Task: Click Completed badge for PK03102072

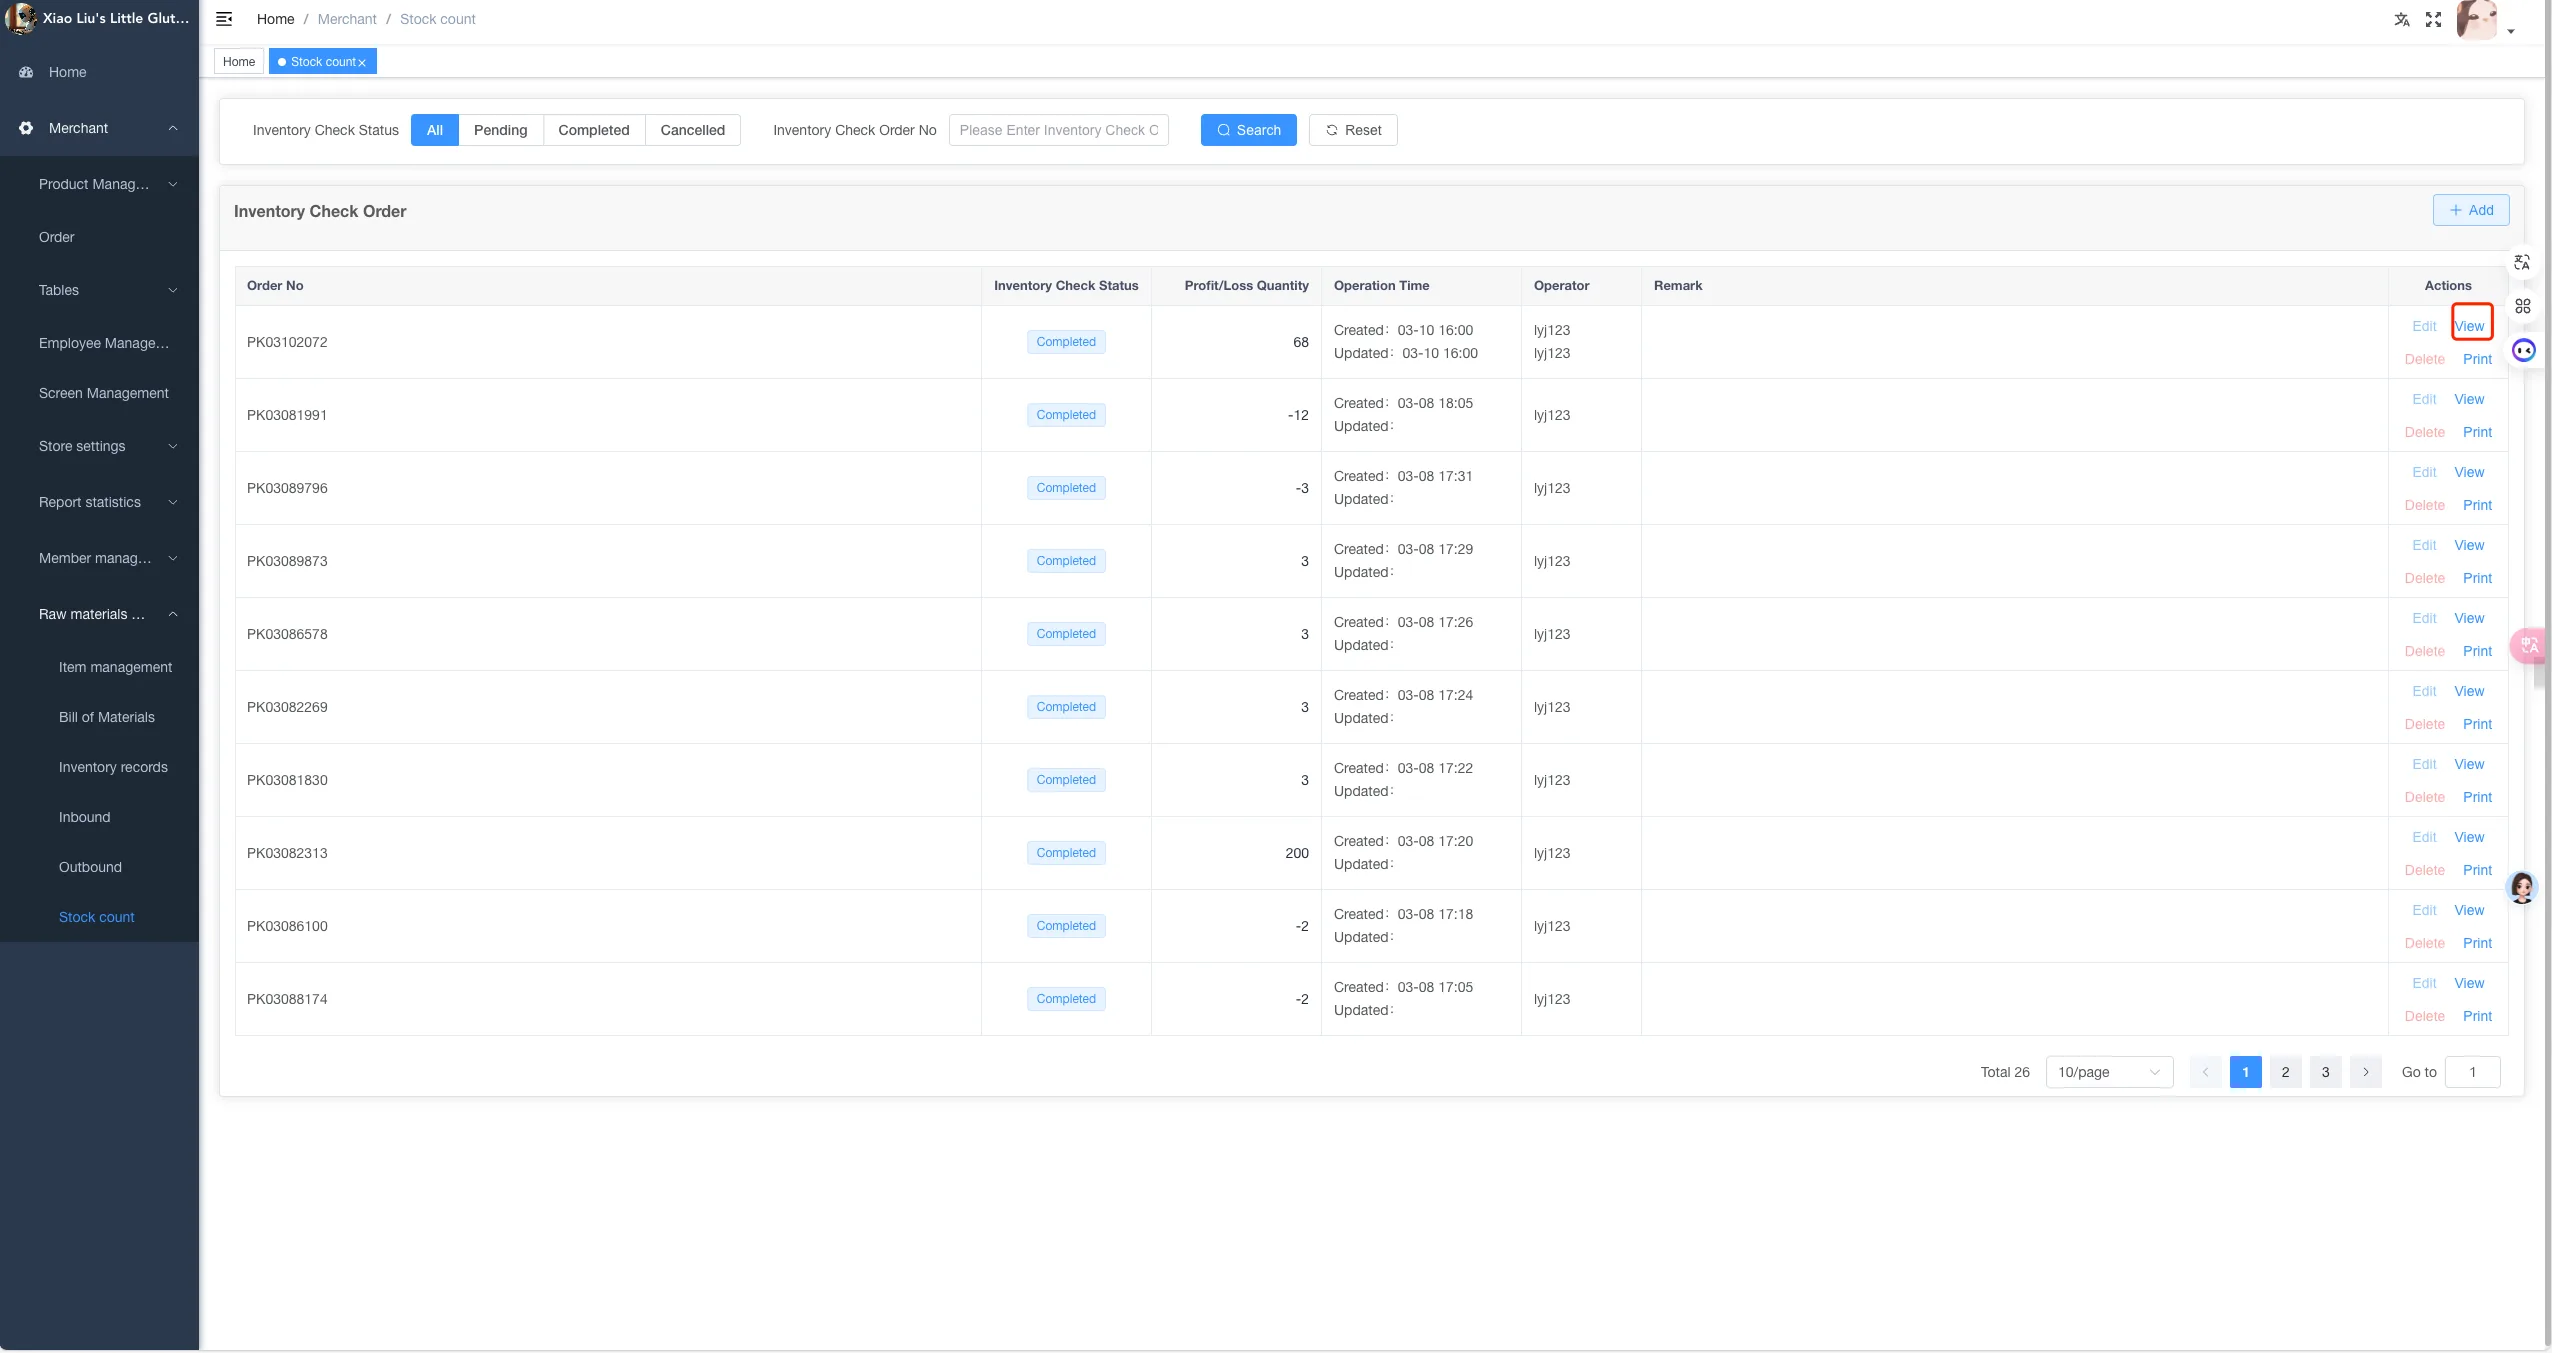Action: 1066,342
